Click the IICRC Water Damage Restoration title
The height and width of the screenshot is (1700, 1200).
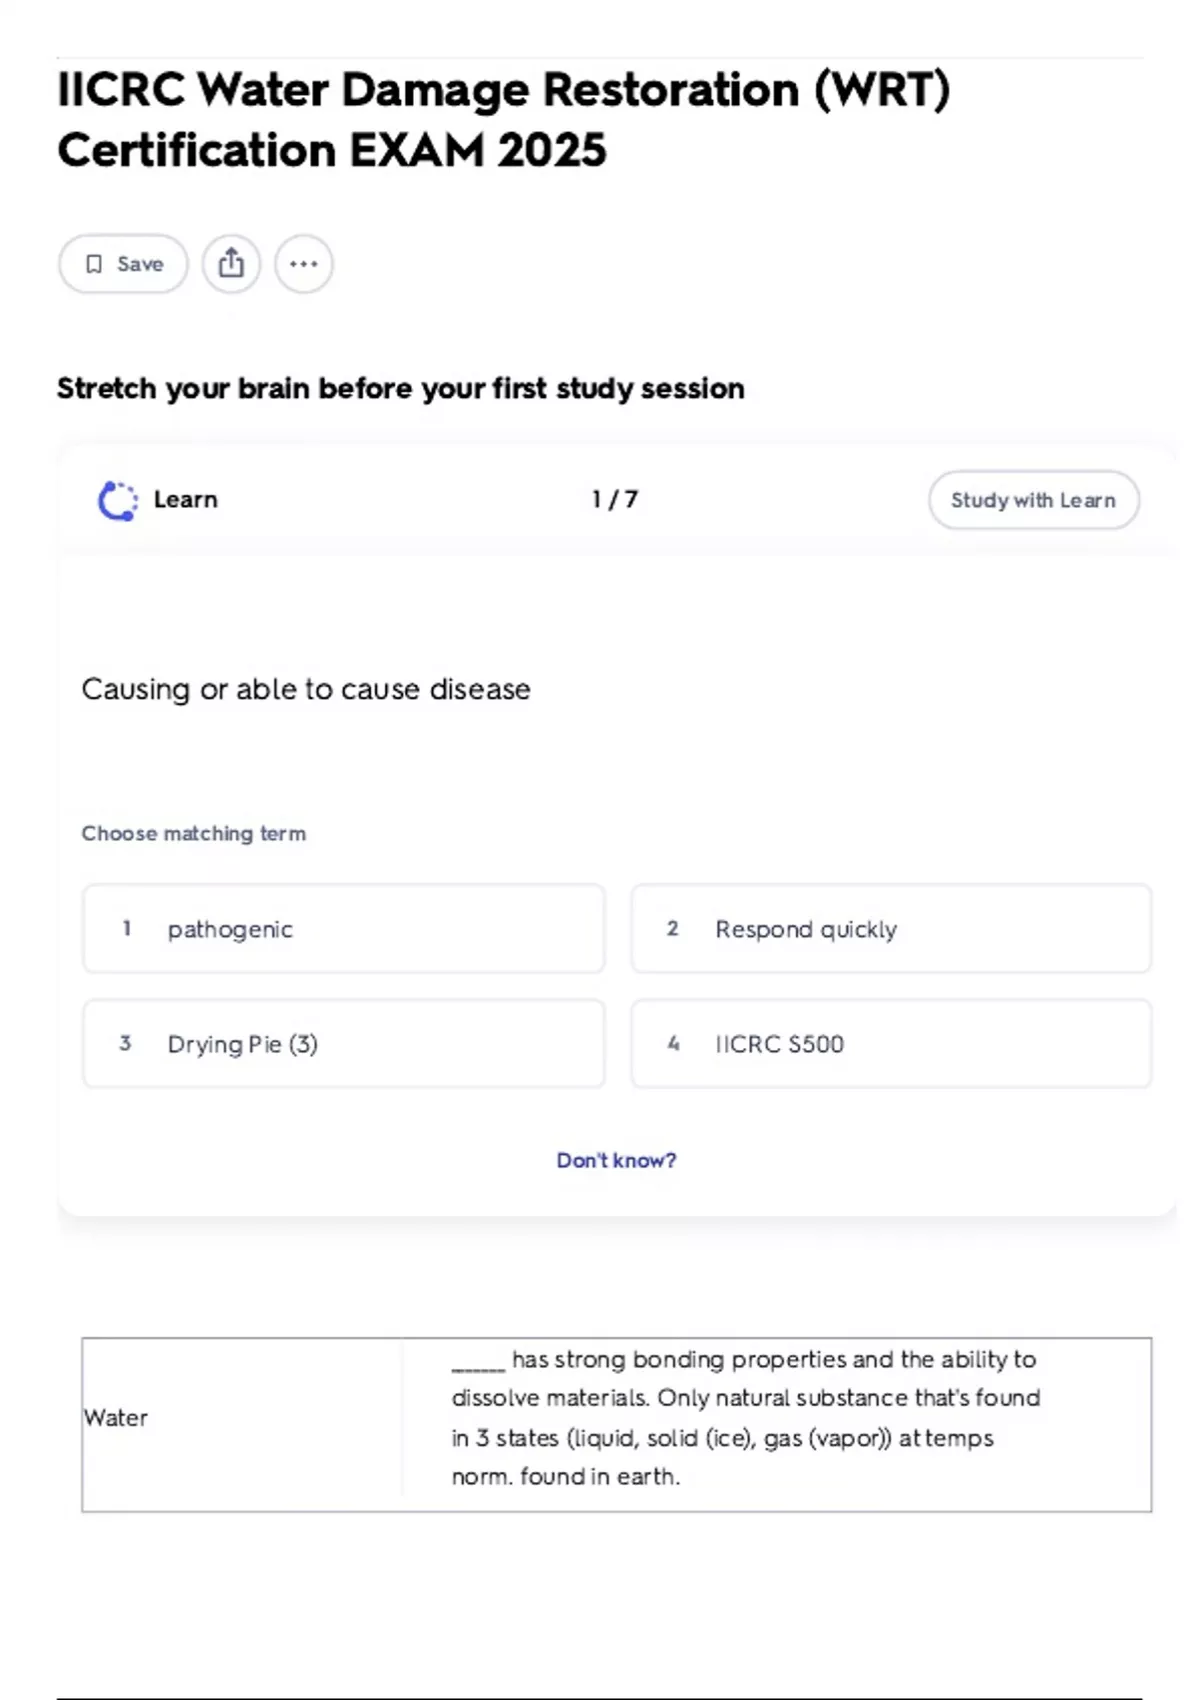[503, 120]
